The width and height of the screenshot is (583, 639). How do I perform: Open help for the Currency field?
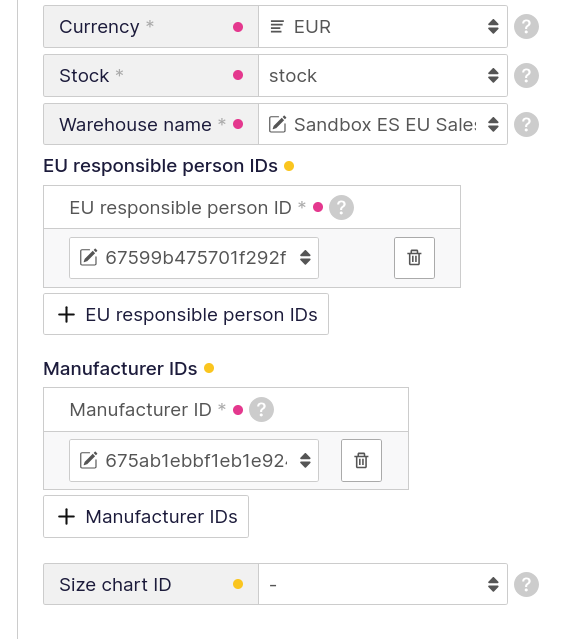pos(526,26)
